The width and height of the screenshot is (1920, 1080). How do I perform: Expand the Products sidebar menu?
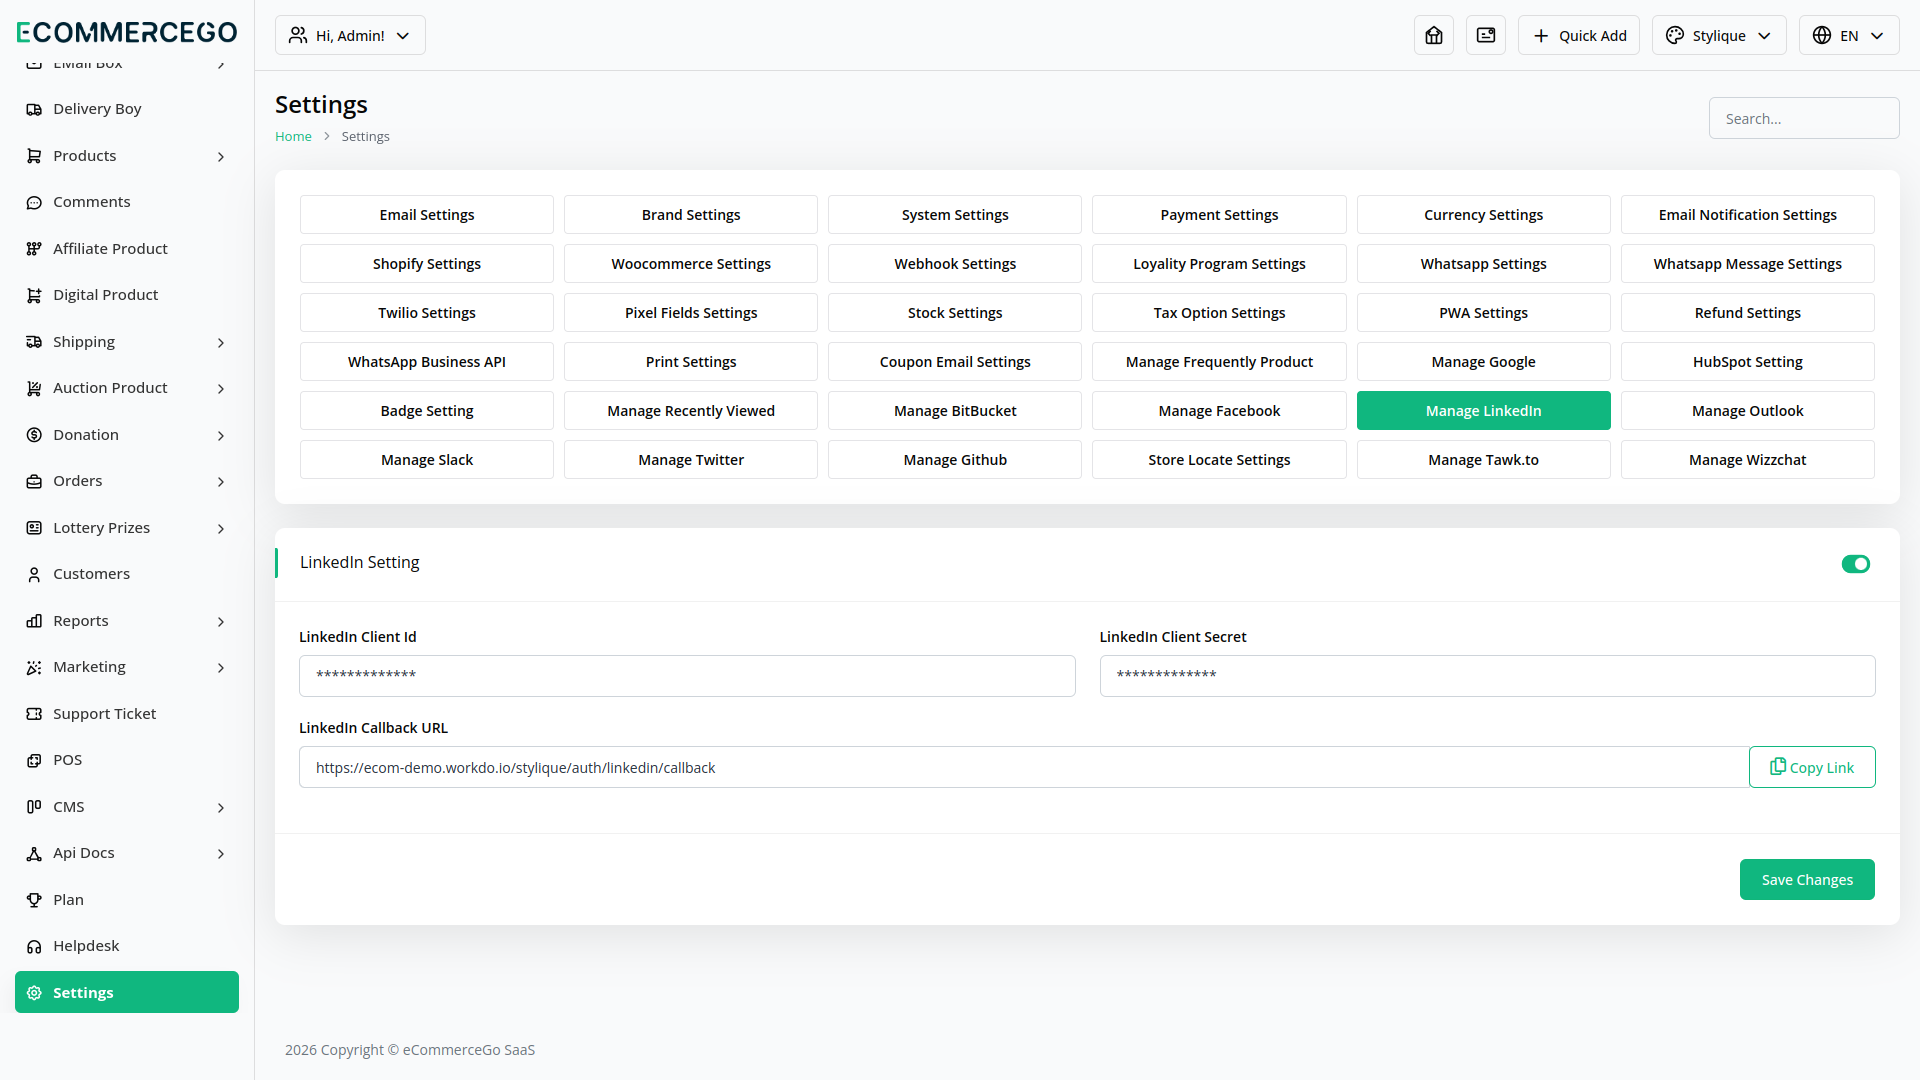[x=127, y=156]
